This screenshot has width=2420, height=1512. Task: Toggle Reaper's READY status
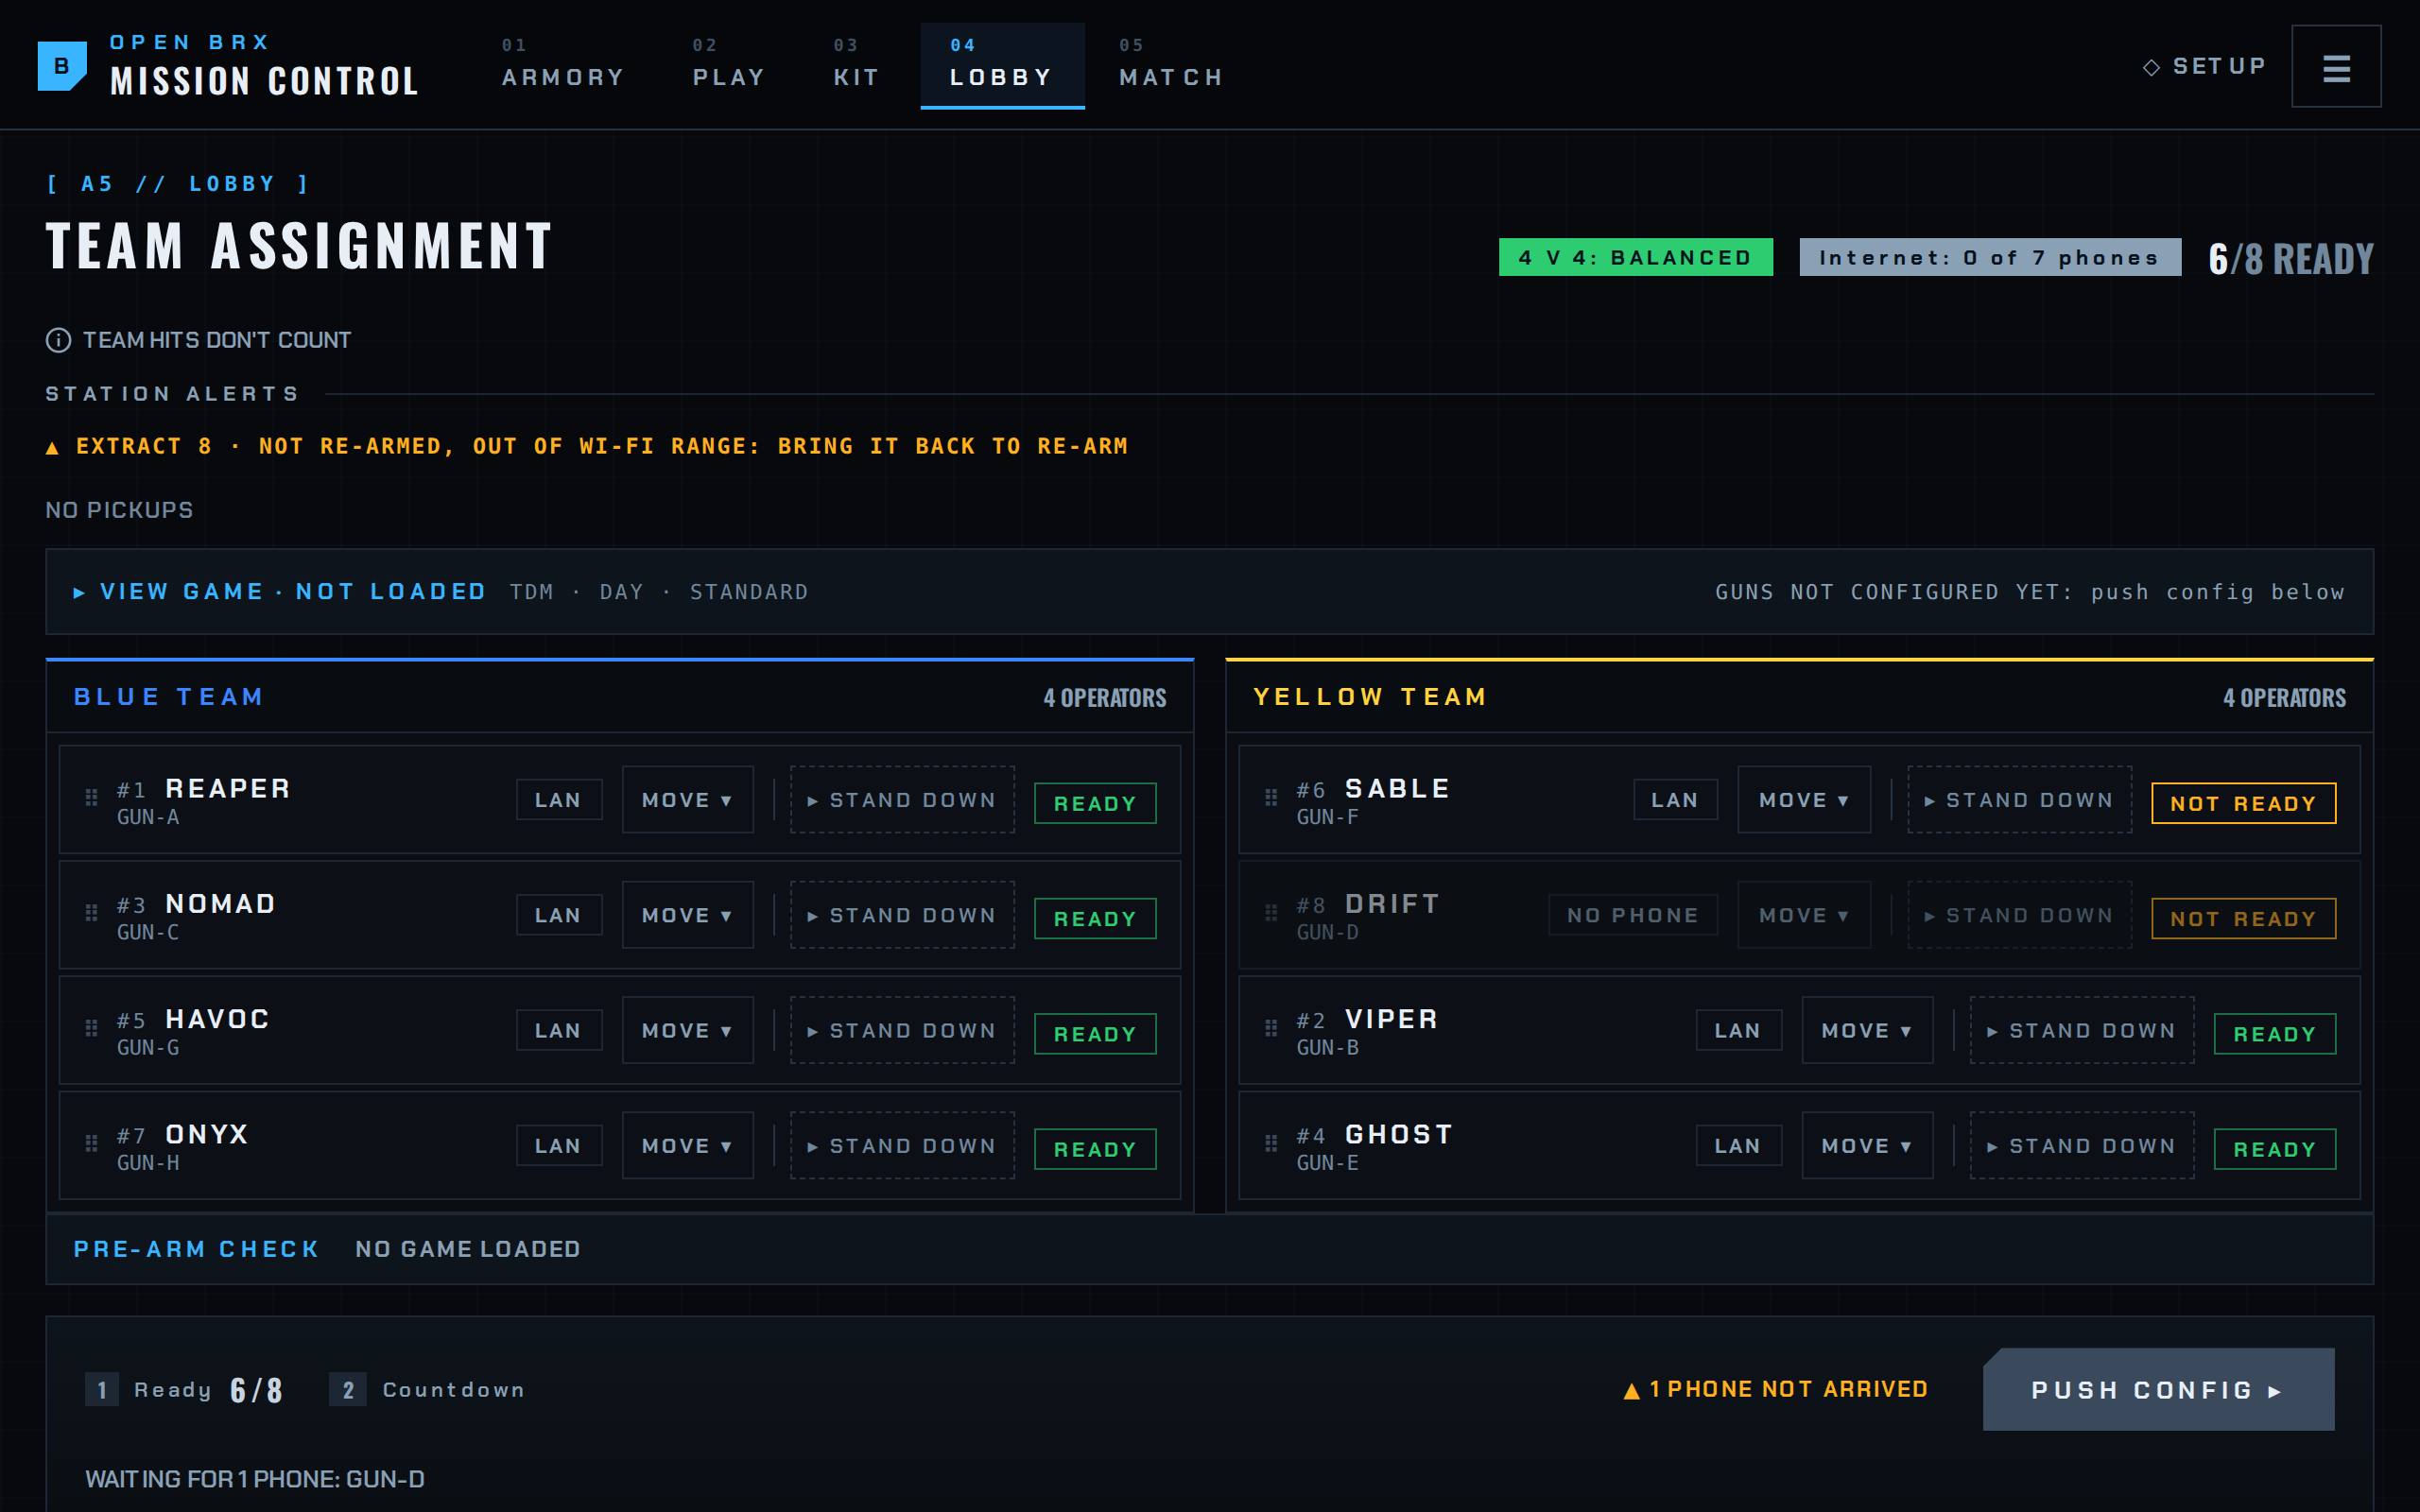(x=1095, y=803)
